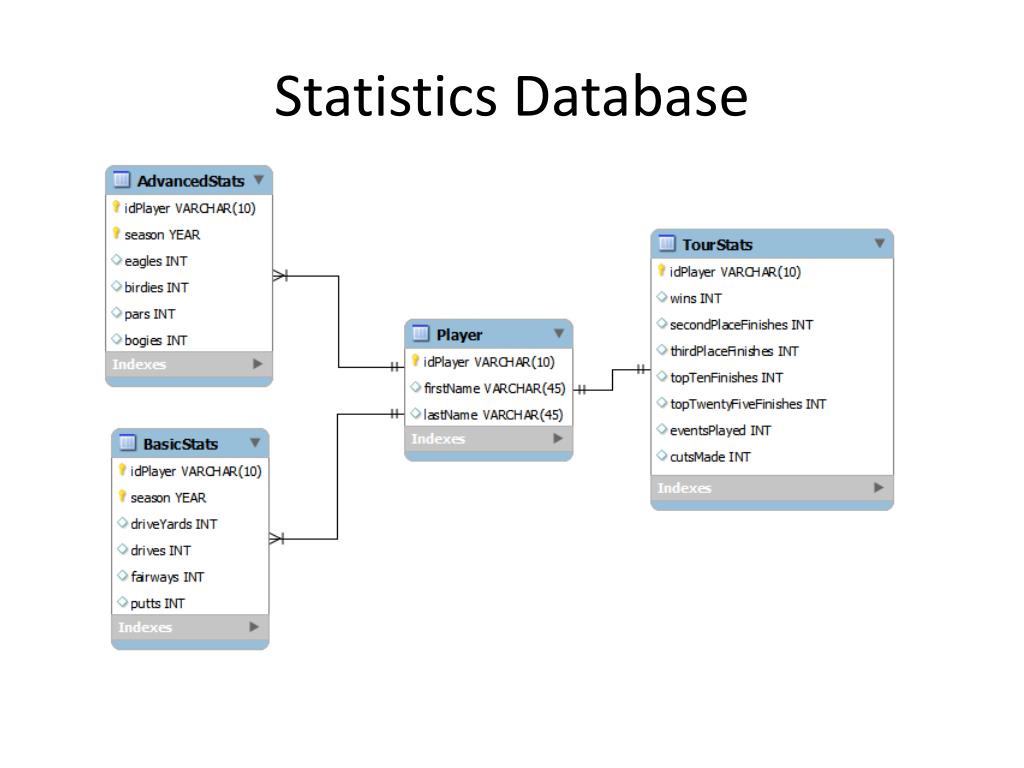
Task: Select 'drives INT' column text
Action: click(161, 551)
